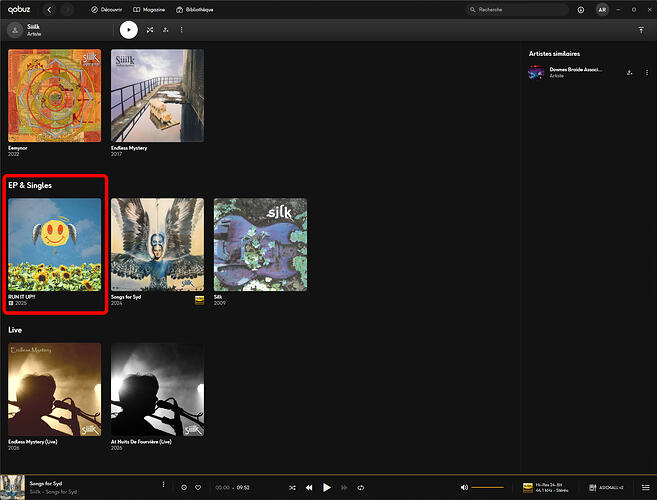Click the Recherche search field

coord(517,10)
